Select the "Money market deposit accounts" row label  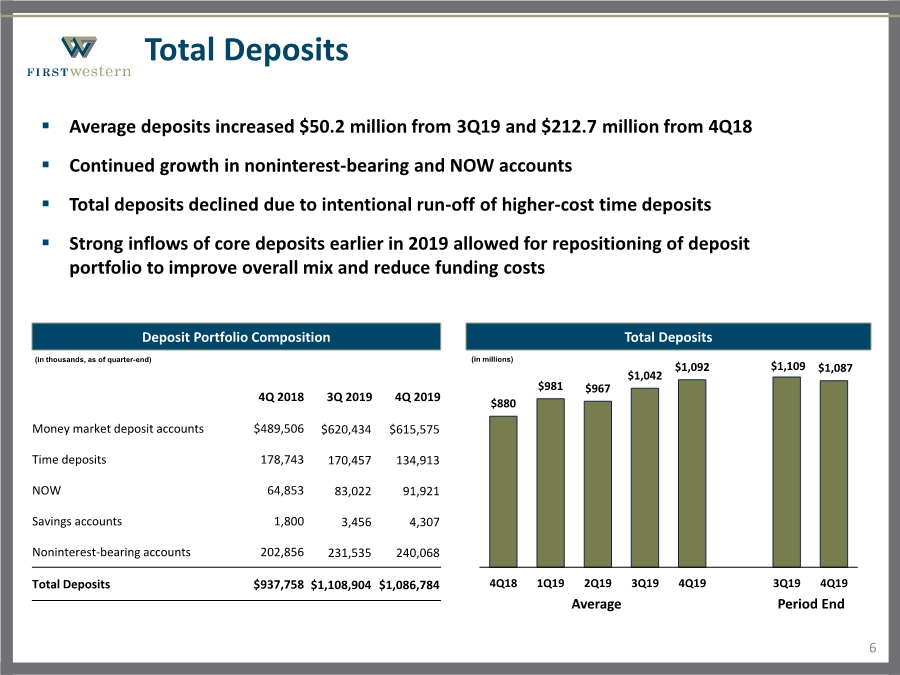tap(118, 429)
